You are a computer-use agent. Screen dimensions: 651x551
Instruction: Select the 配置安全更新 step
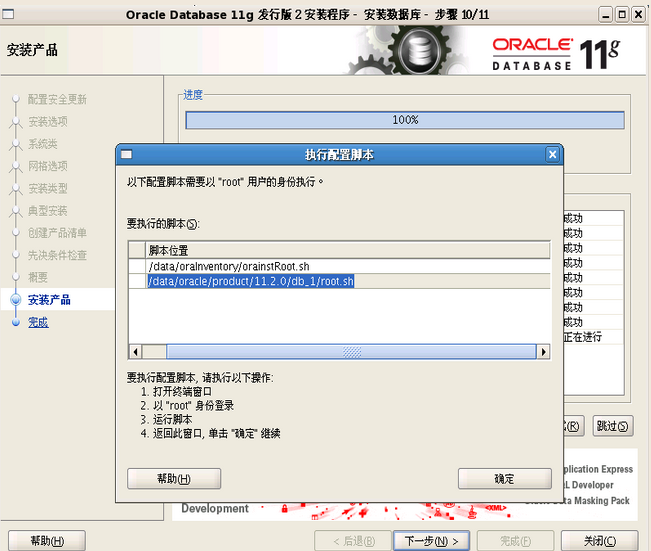point(57,99)
